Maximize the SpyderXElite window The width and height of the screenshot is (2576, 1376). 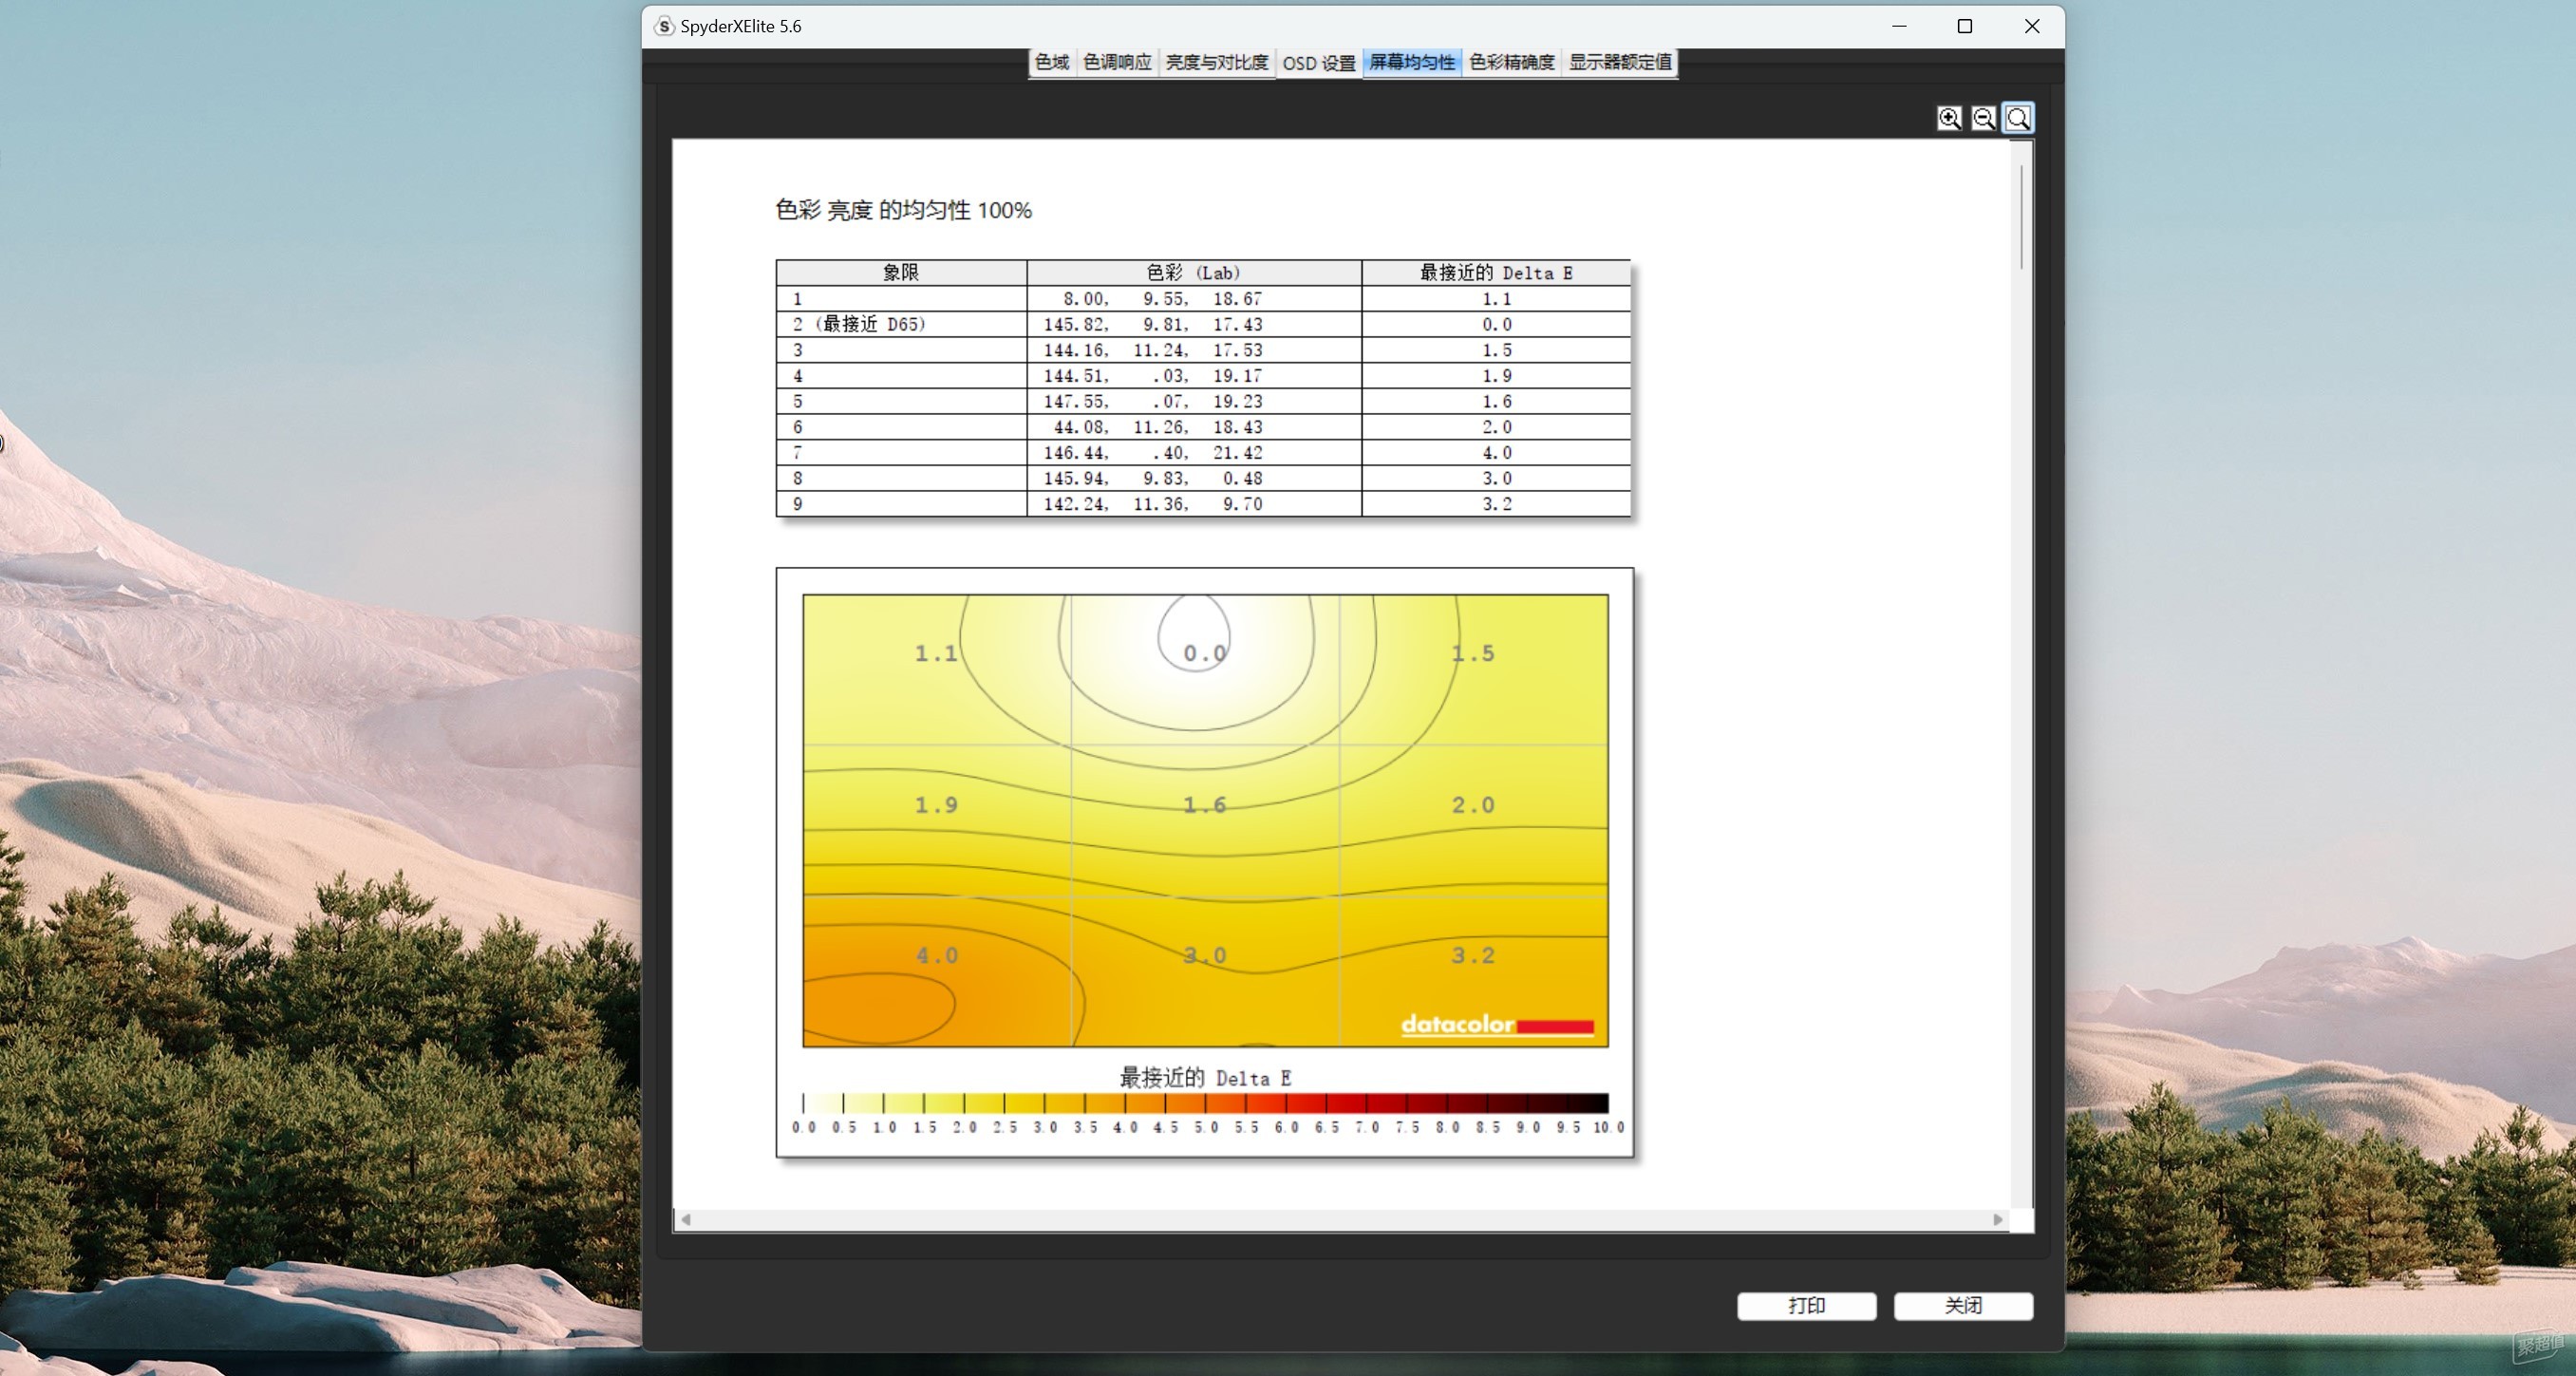(x=1964, y=26)
